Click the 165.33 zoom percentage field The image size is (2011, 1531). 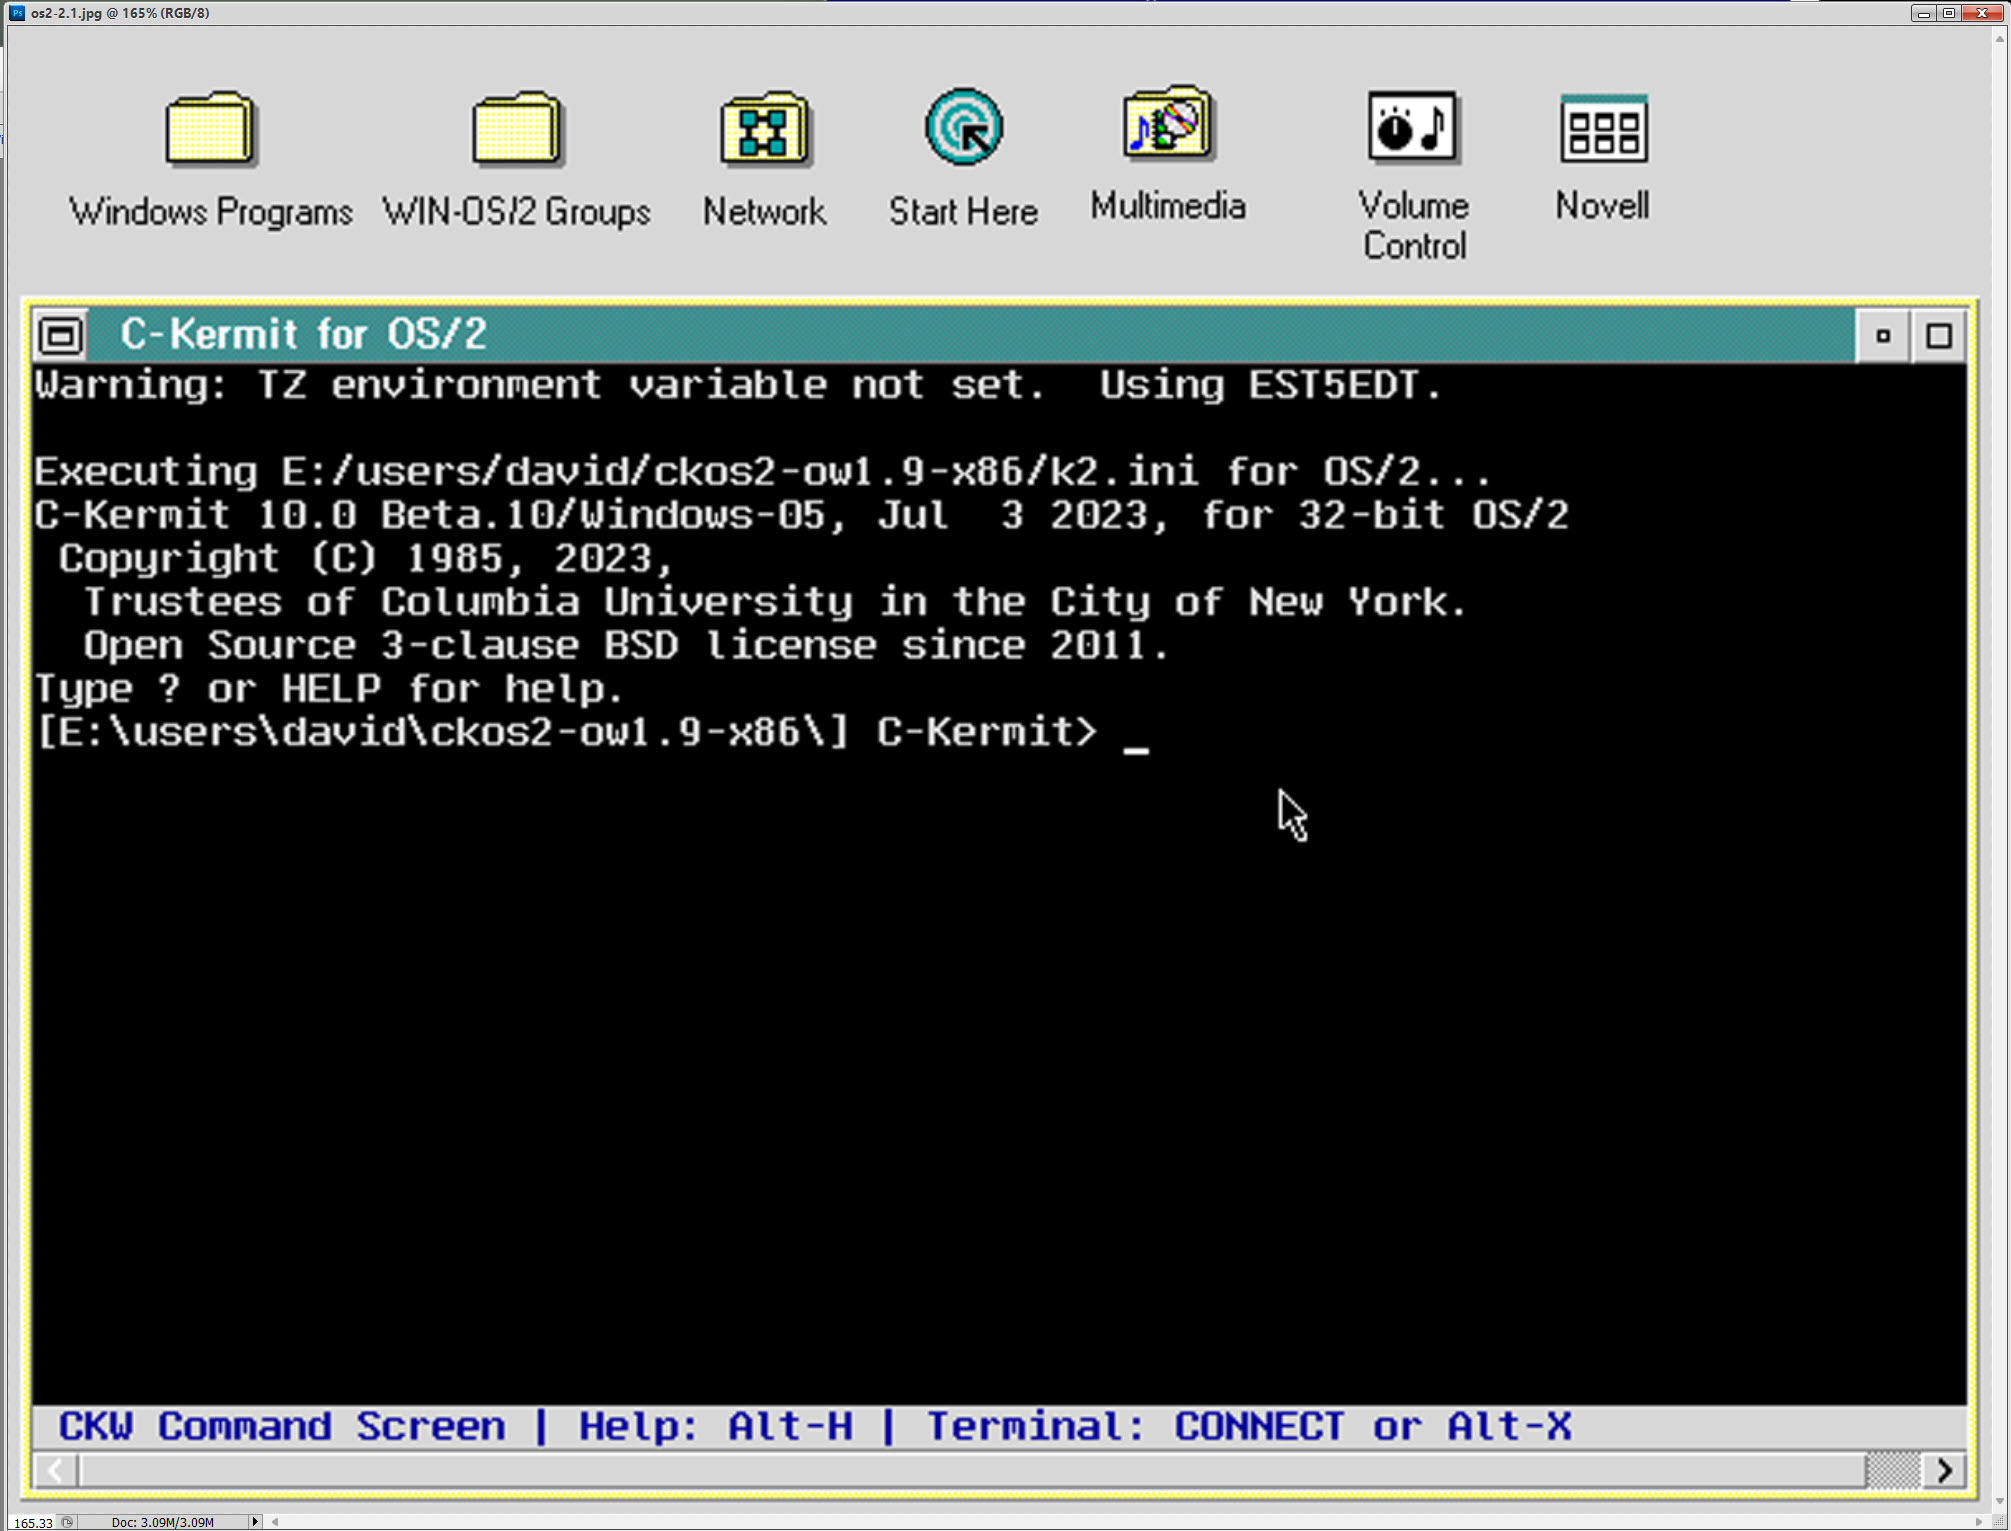tap(33, 1522)
